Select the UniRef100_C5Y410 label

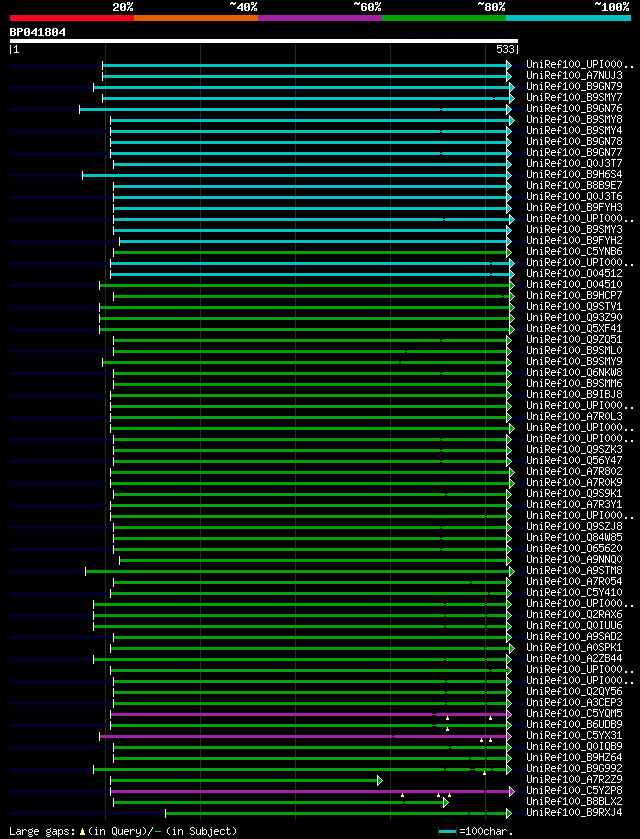coord(574,592)
